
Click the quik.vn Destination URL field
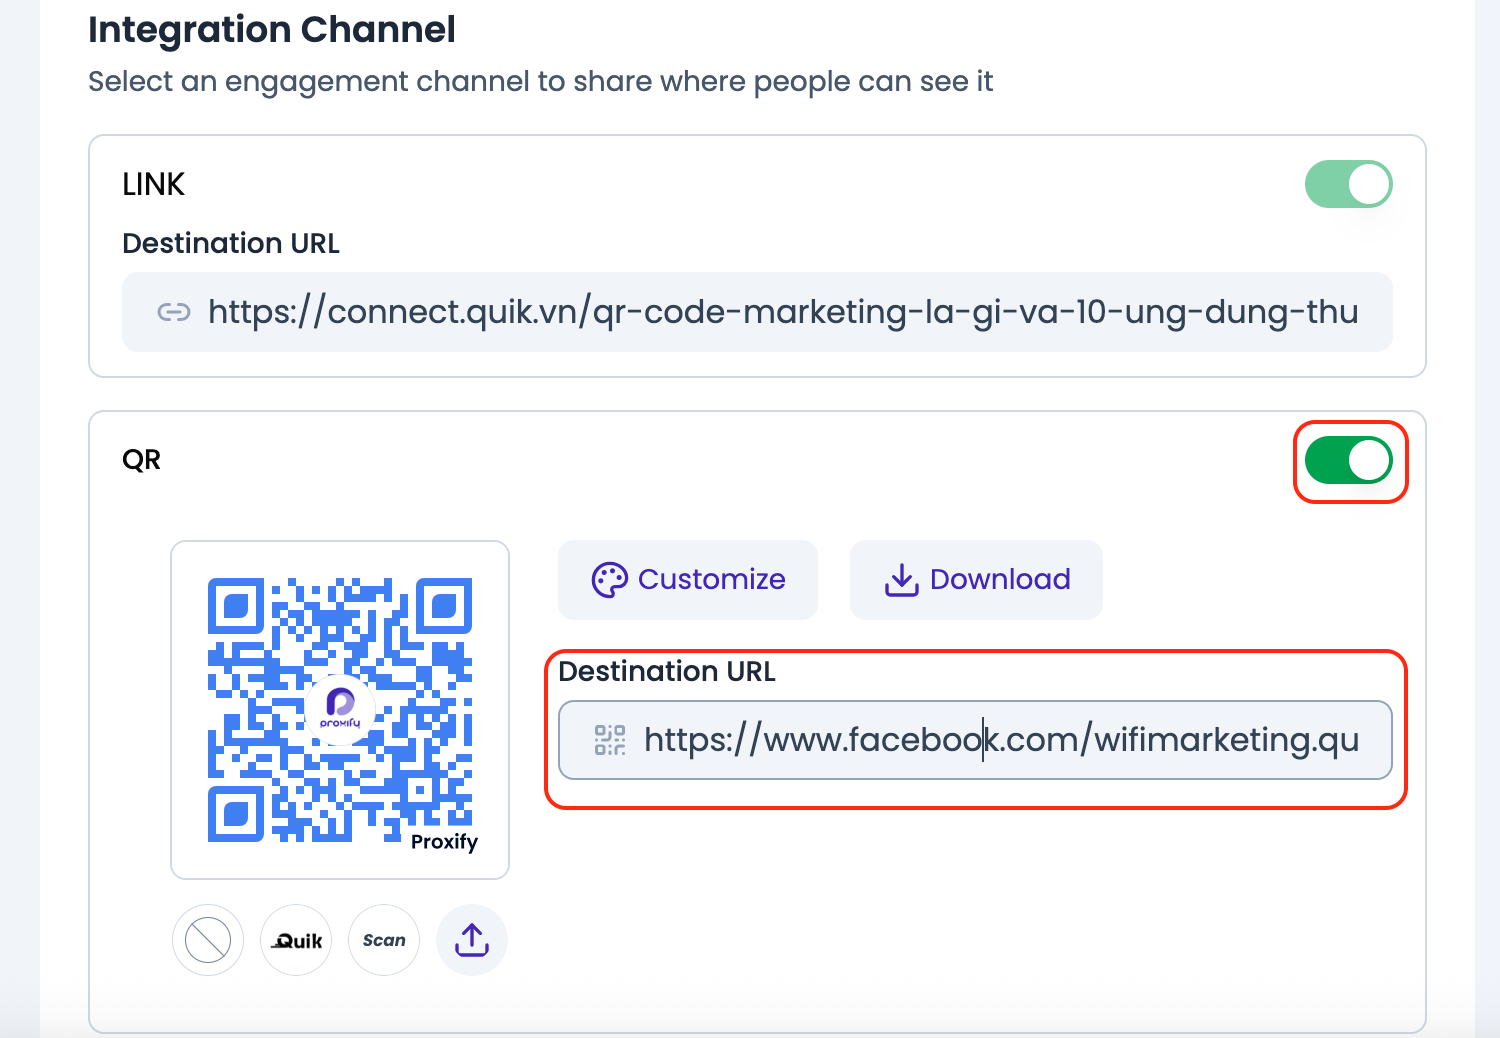click(x=757, y=312)
